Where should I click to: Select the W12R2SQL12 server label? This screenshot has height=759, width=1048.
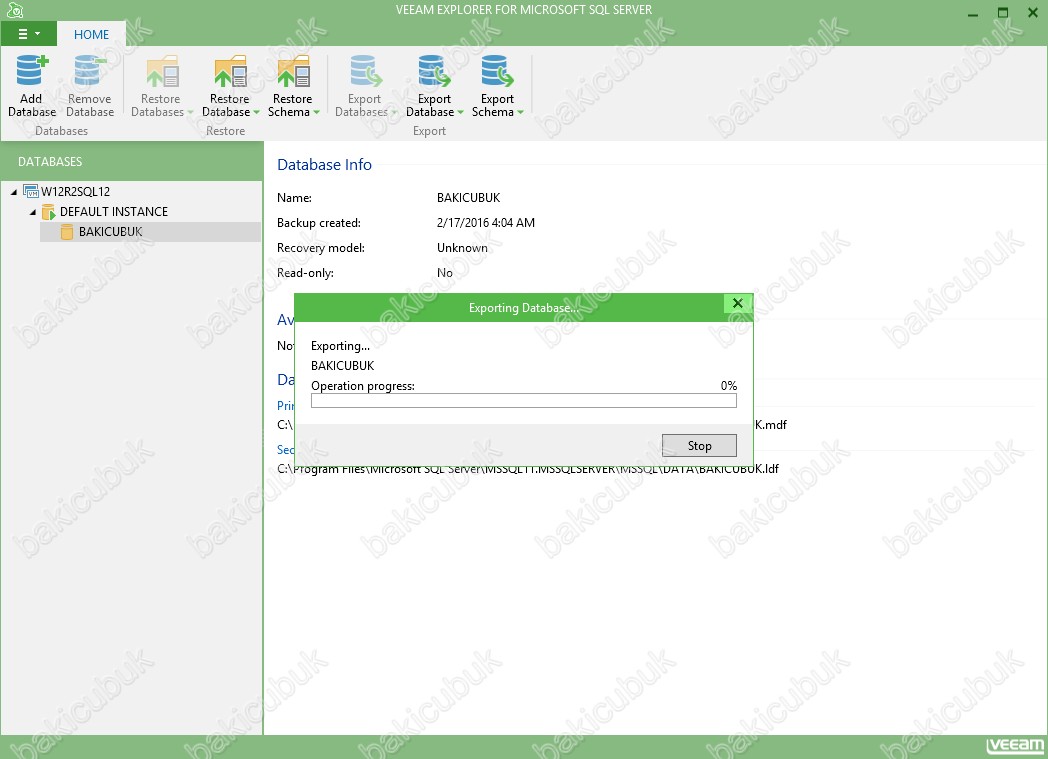(x=76, y=192)
